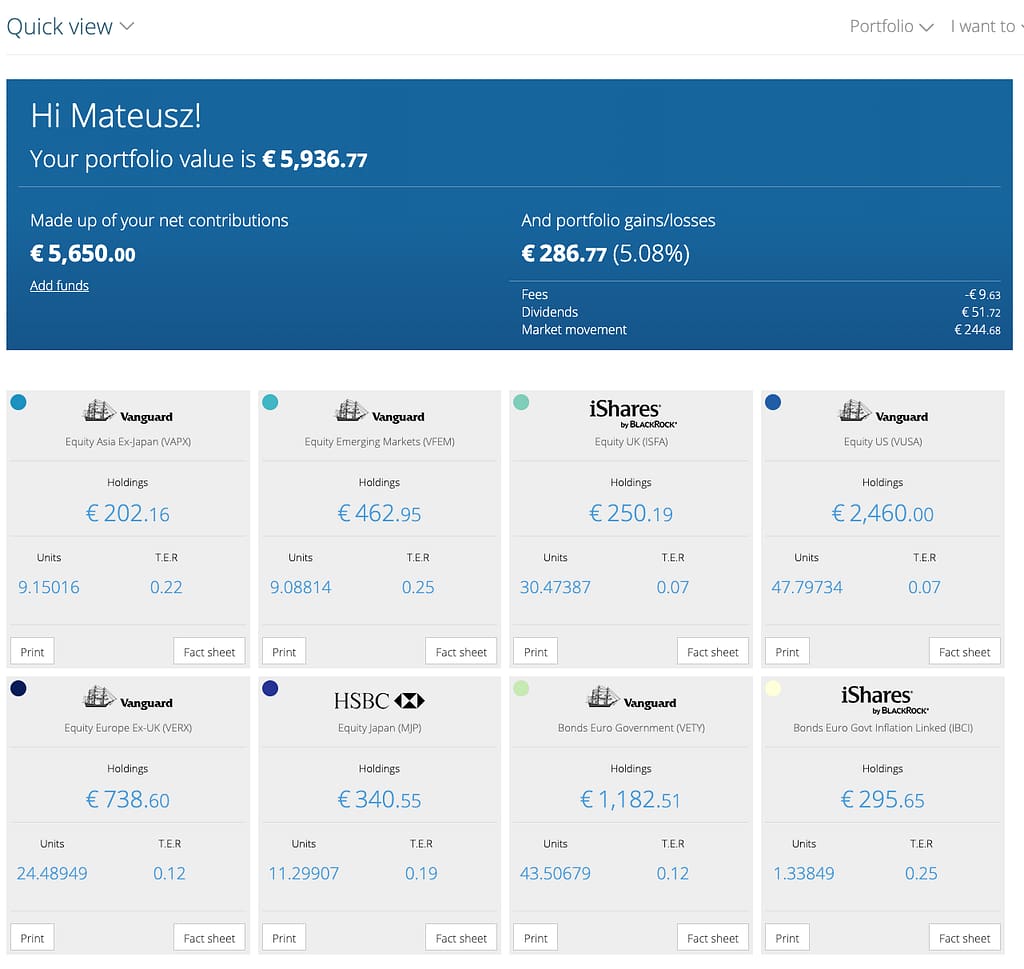The height and width of the screenshot is (969, 1024).
Task: Open the Quick view dropdown
Action: (x=70, y=27)
